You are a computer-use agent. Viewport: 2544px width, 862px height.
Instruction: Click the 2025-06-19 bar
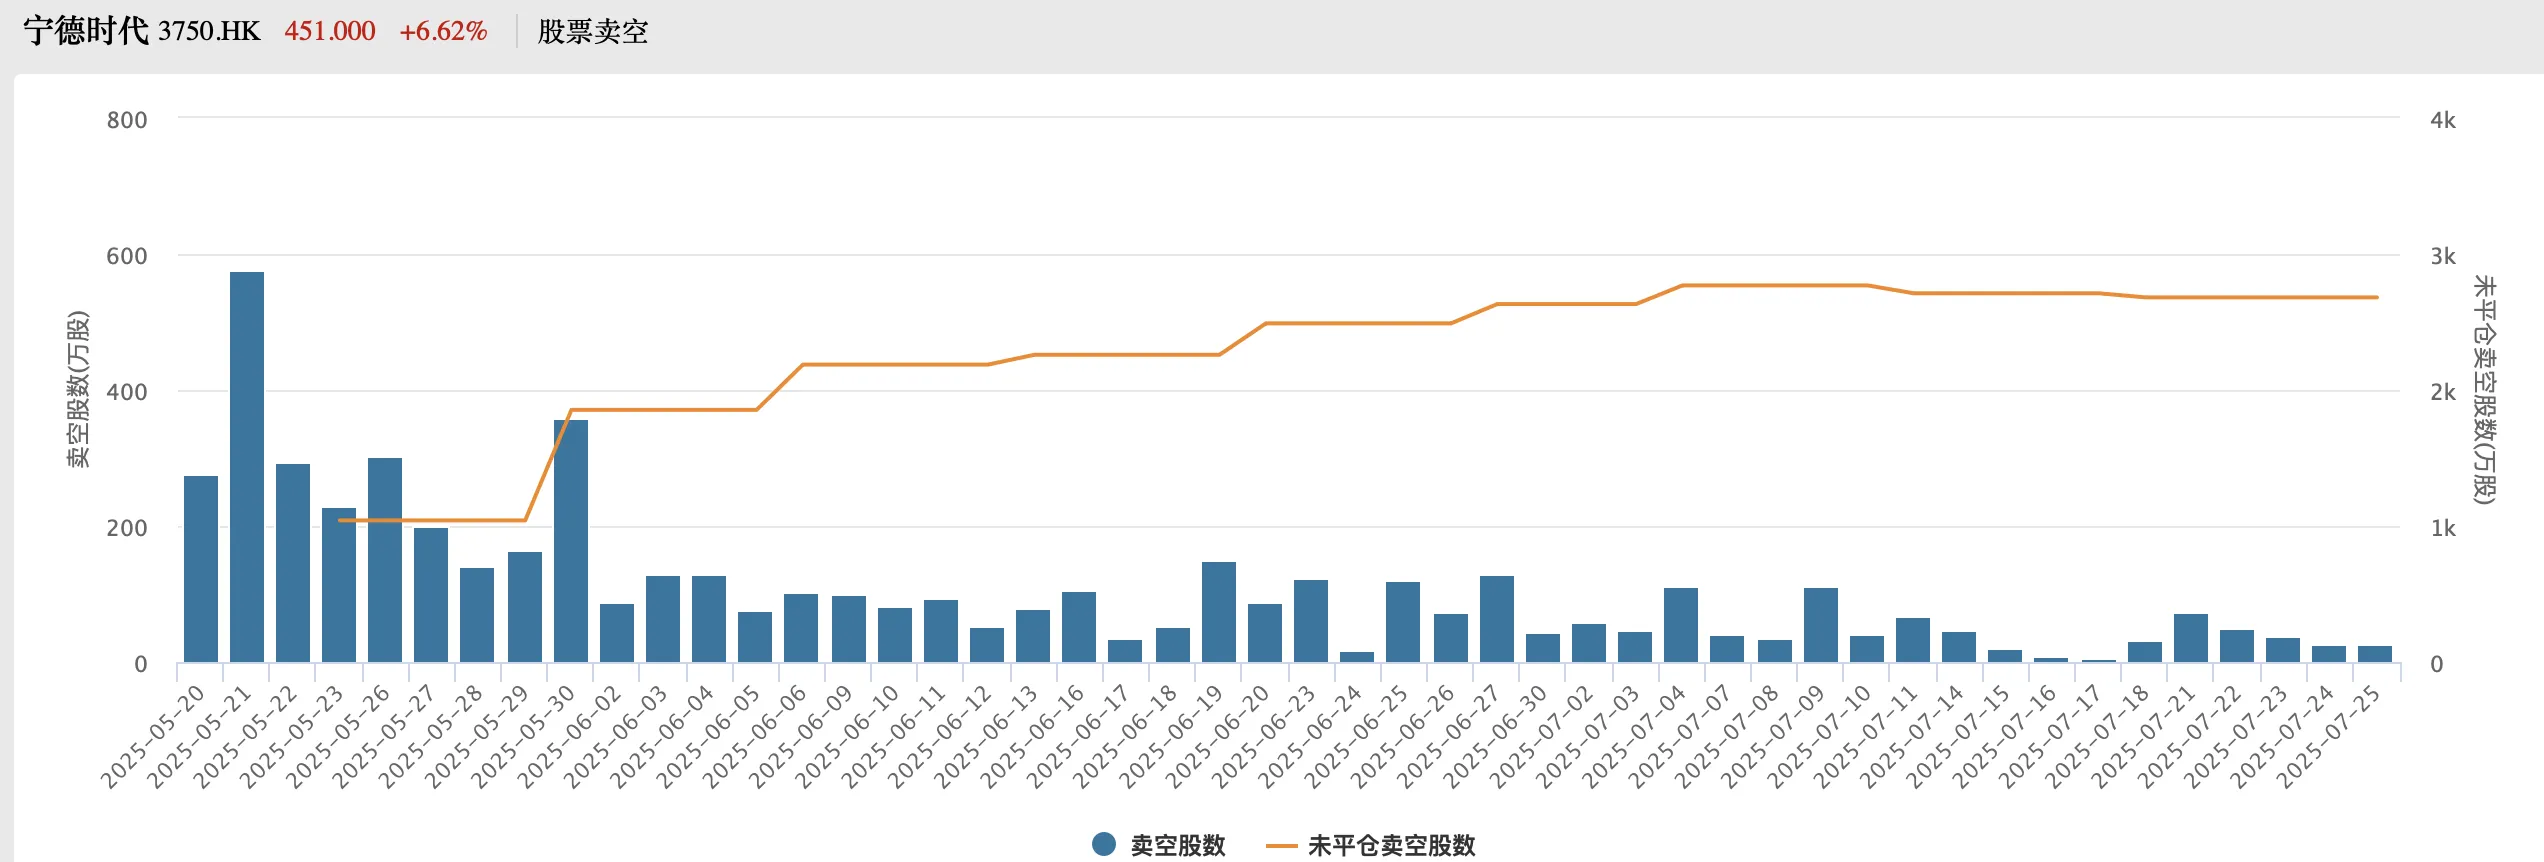(1219, 612)
